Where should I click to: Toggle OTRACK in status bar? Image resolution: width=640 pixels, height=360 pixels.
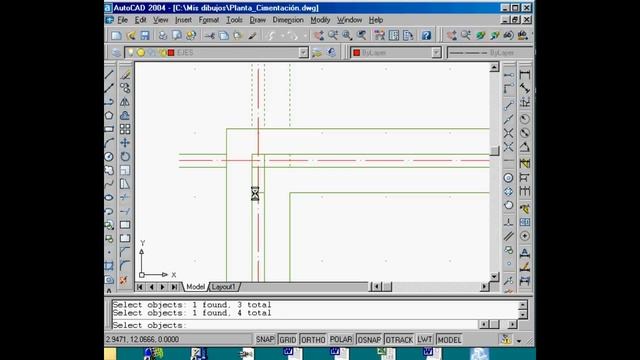(399, 340)
